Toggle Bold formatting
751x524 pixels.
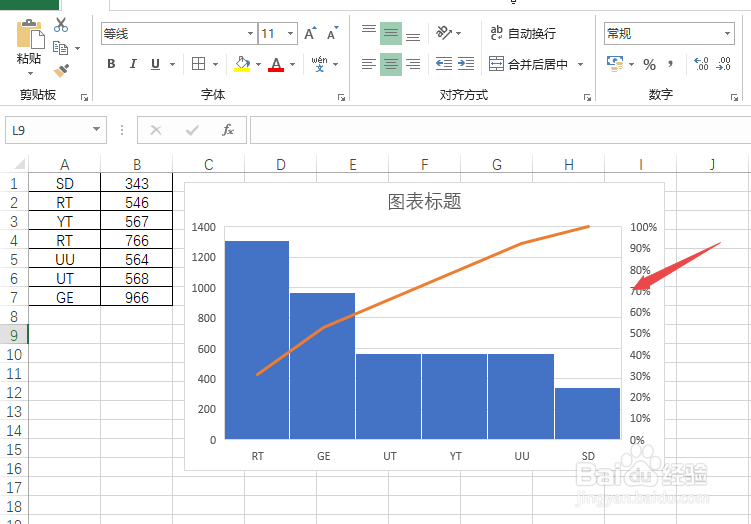coord(111,64)
